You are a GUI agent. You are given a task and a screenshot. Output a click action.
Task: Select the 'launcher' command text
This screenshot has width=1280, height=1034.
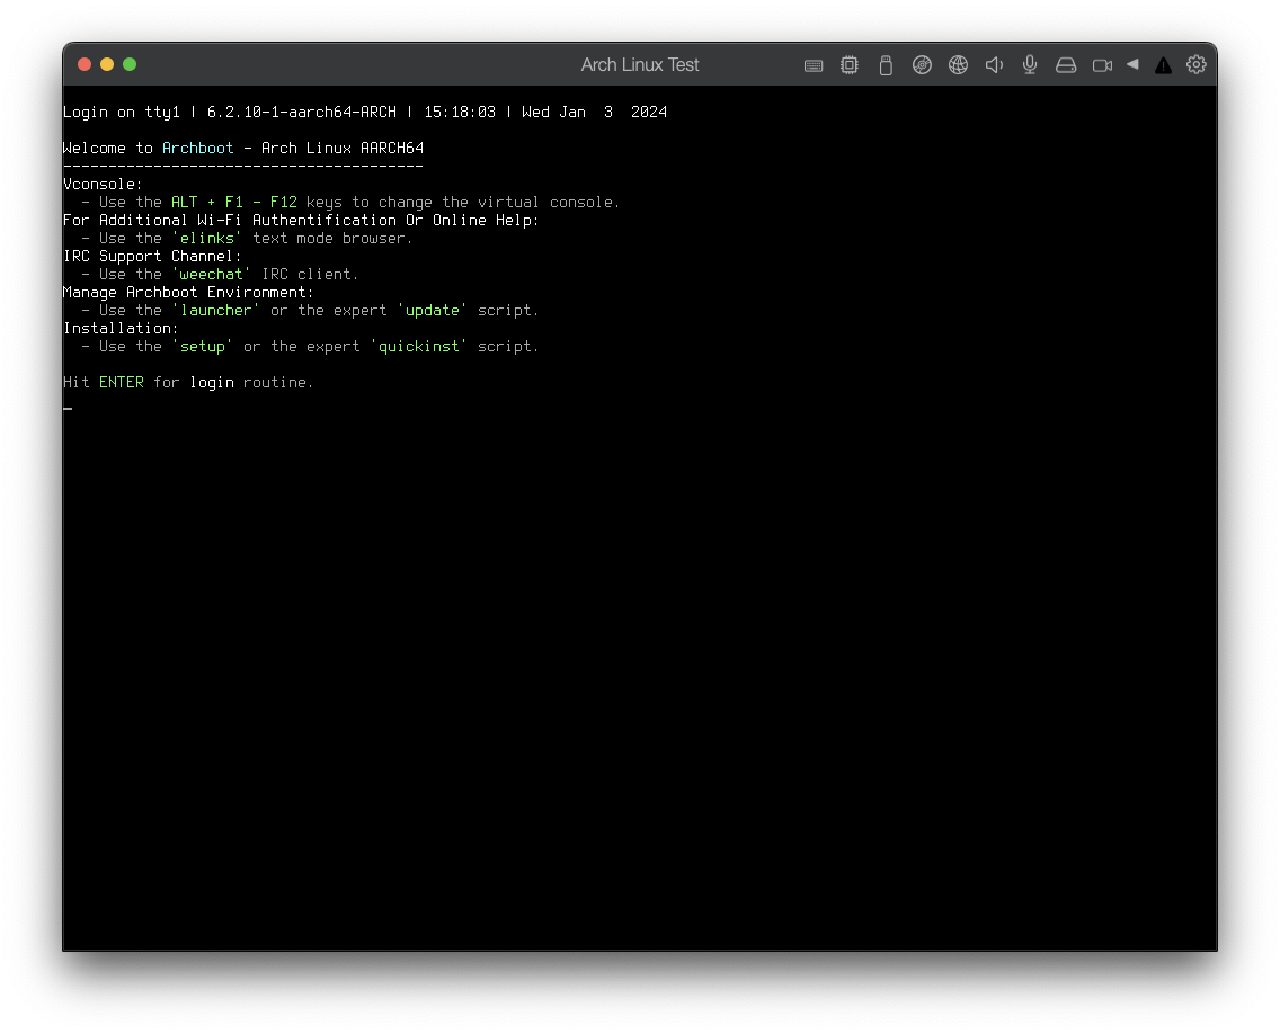(216, 310)
